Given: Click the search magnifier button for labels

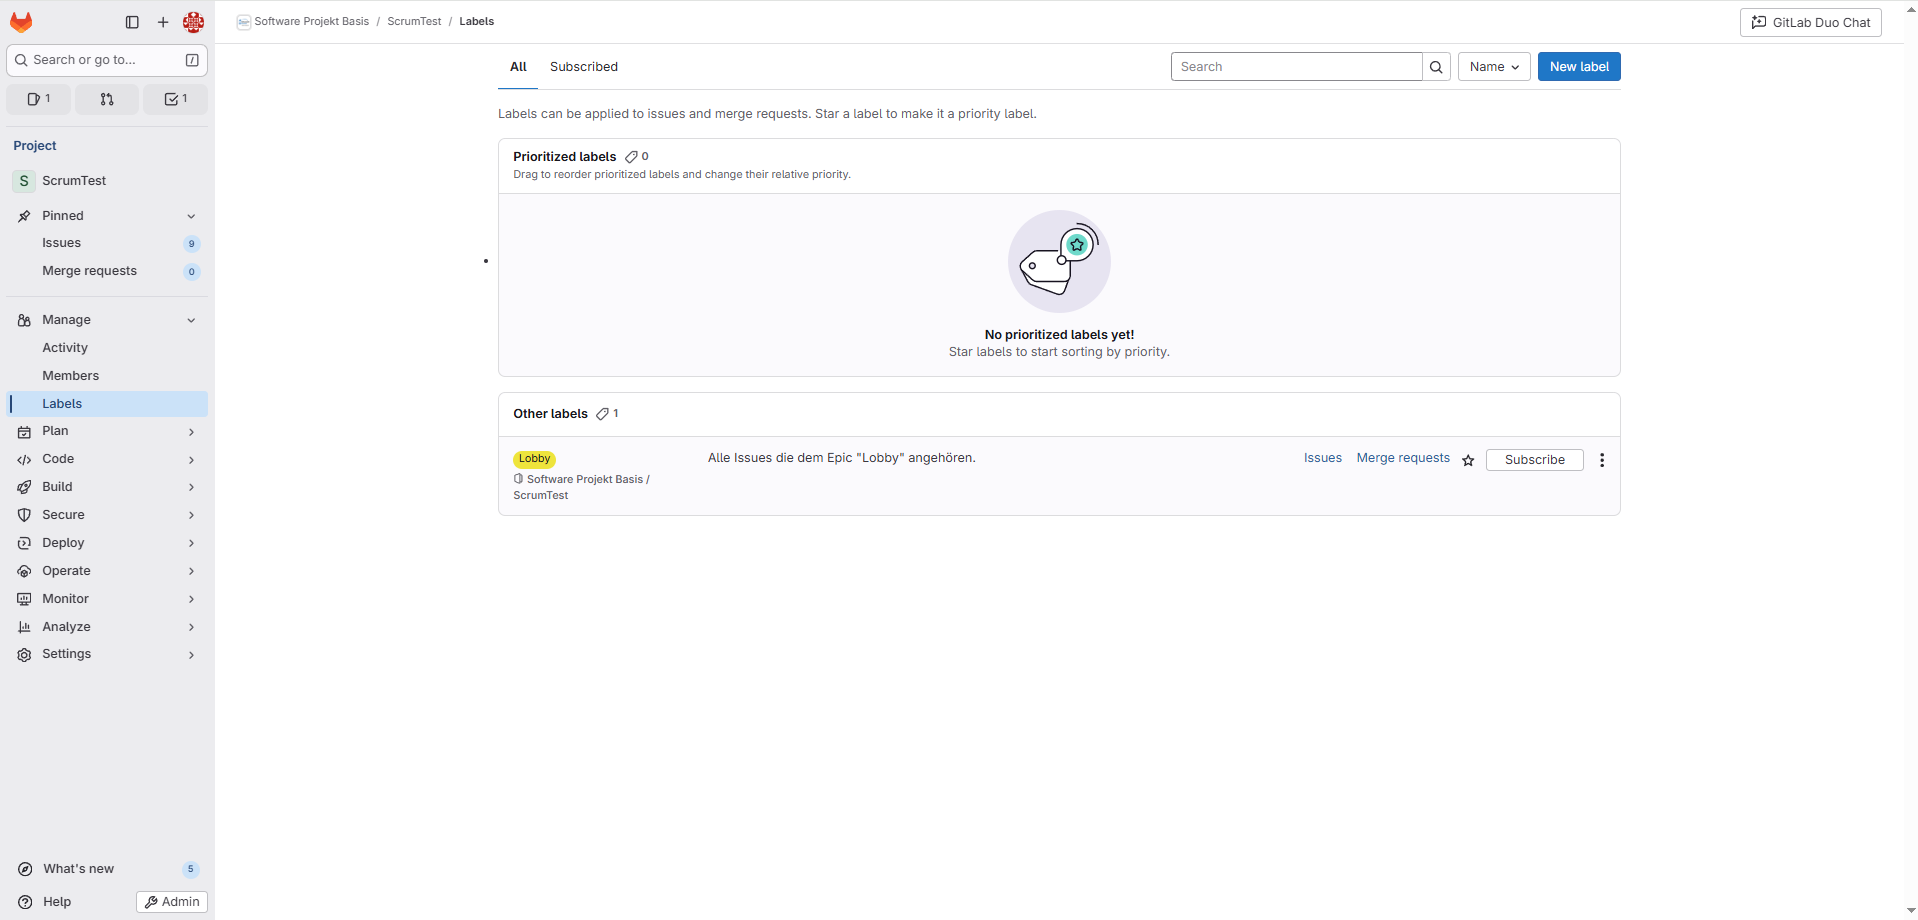Looking at the screenshot, I should (x=1436, y=67).
